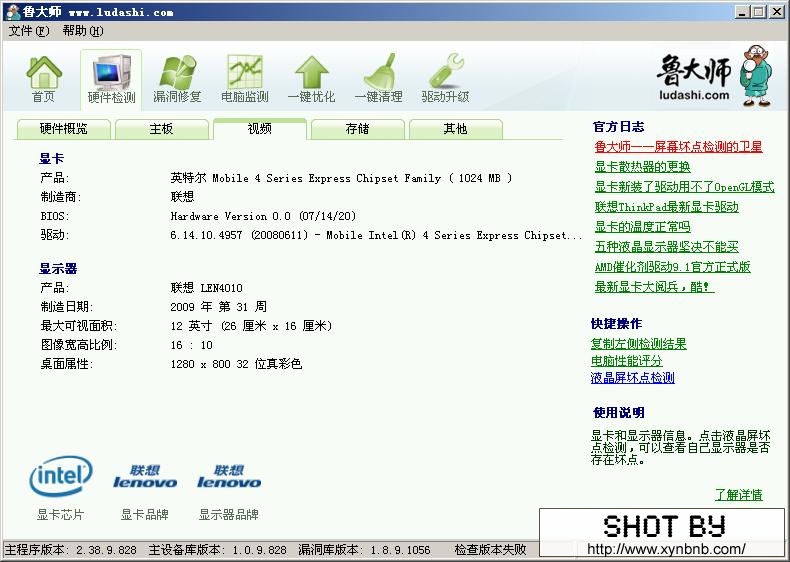Click the graphics manufacturer value 联想
Image resolution: width=790 pixels, height=562 pixels.
[x=182, y=197]
